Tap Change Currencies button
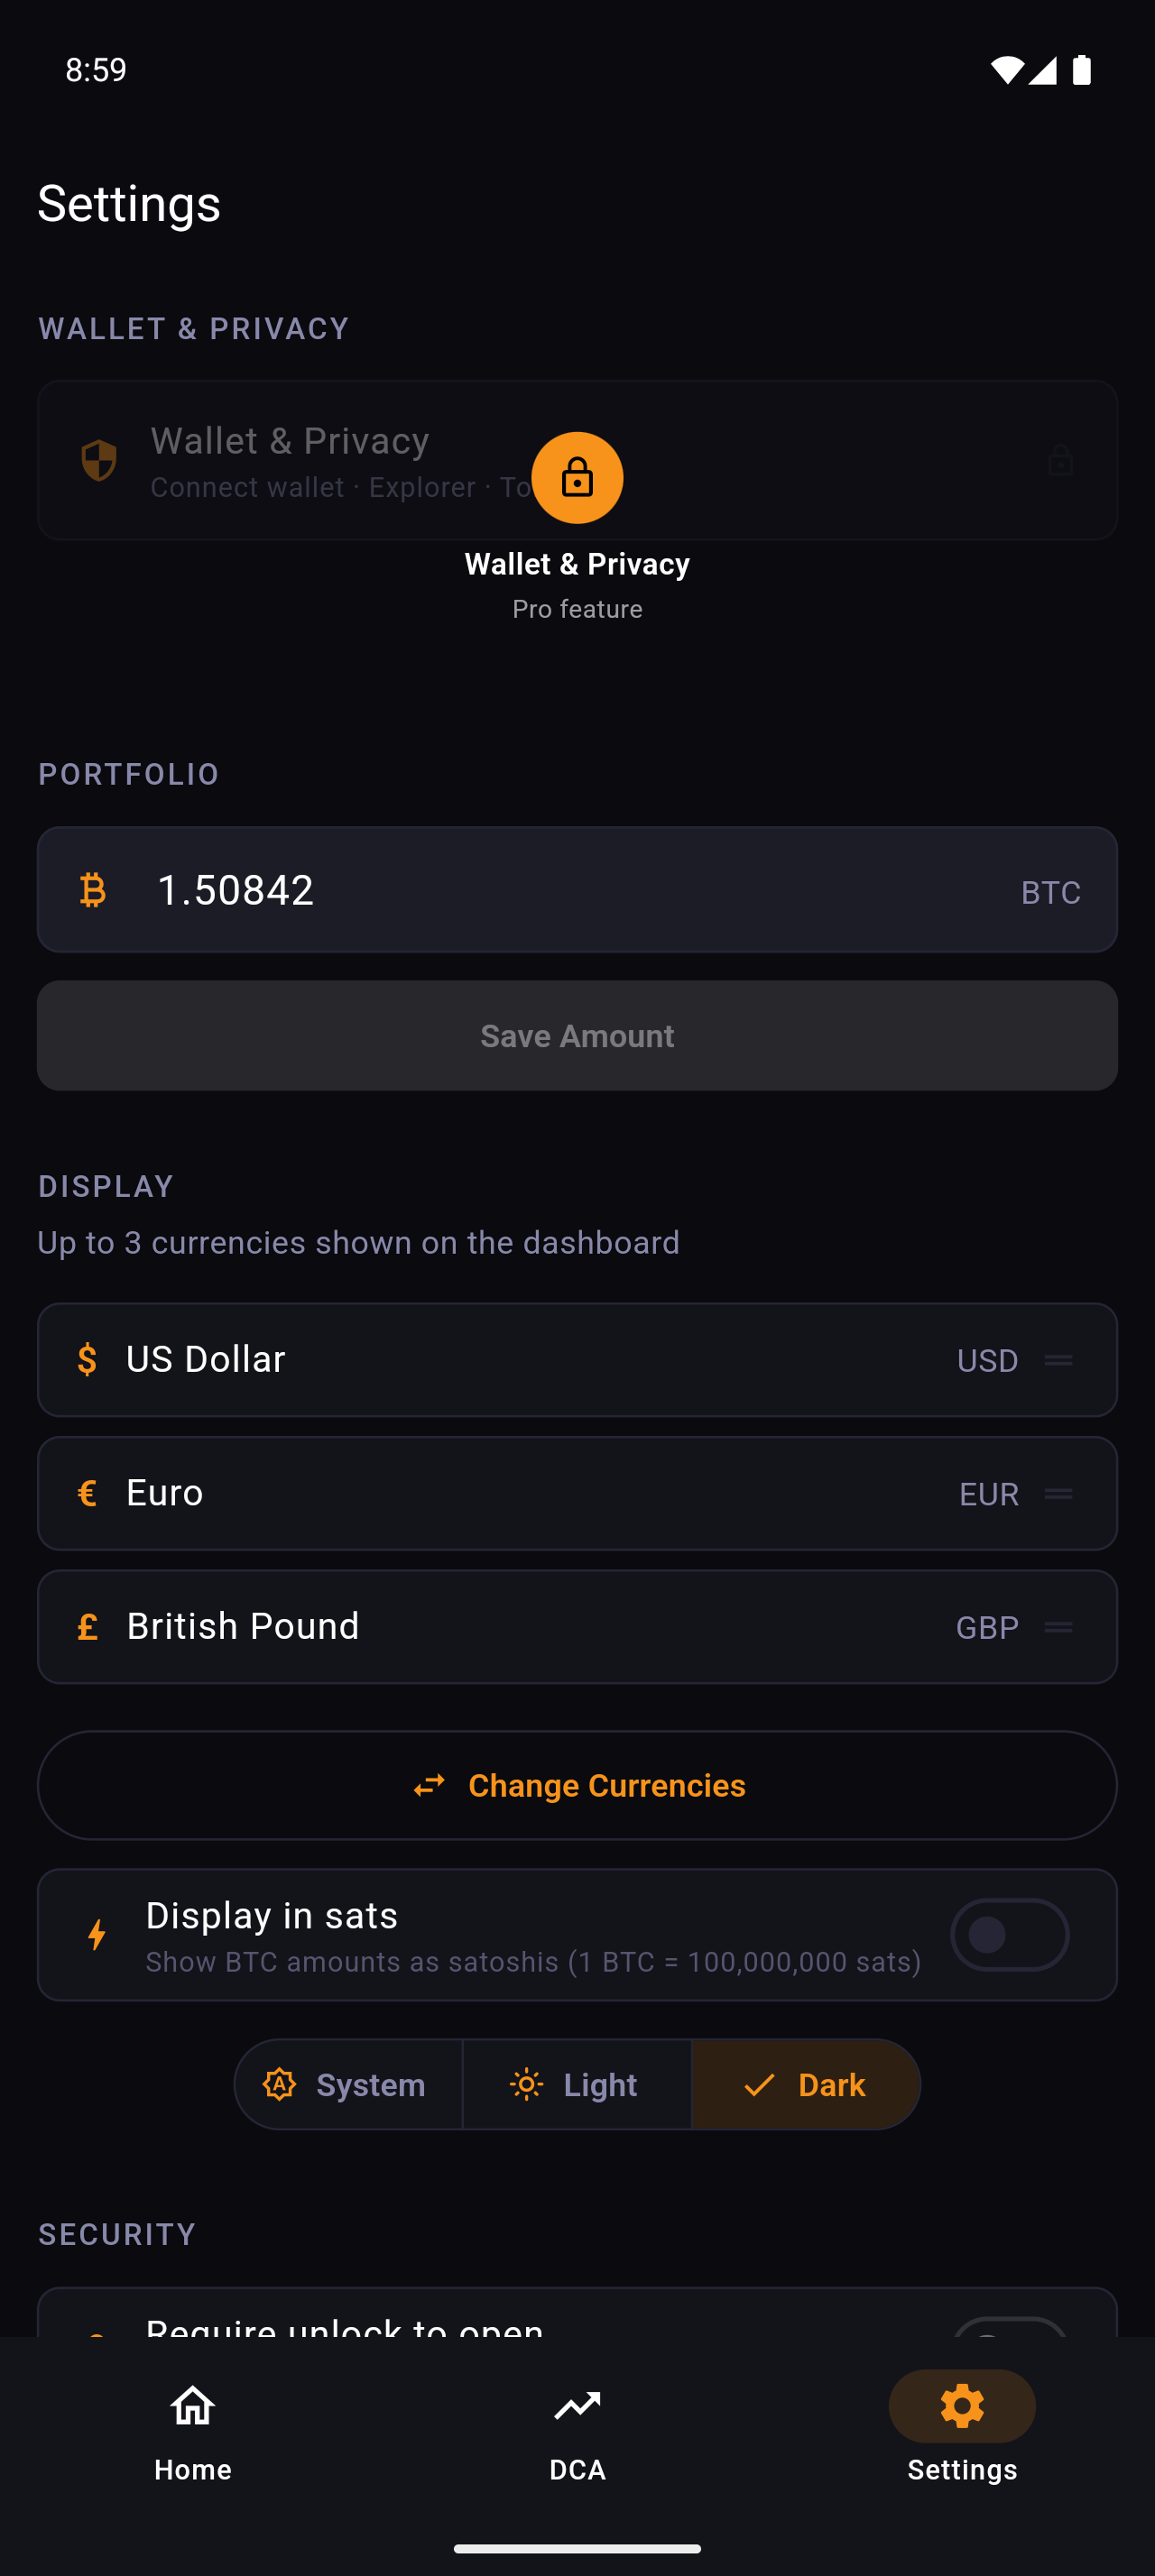The width and height of the screenshot is (1155, 2576). (577, 1785)
